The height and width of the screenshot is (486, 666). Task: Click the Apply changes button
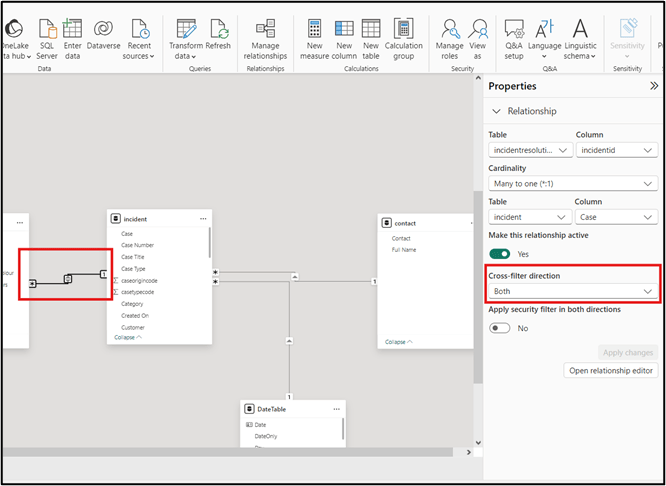click(x=628, y=352)
